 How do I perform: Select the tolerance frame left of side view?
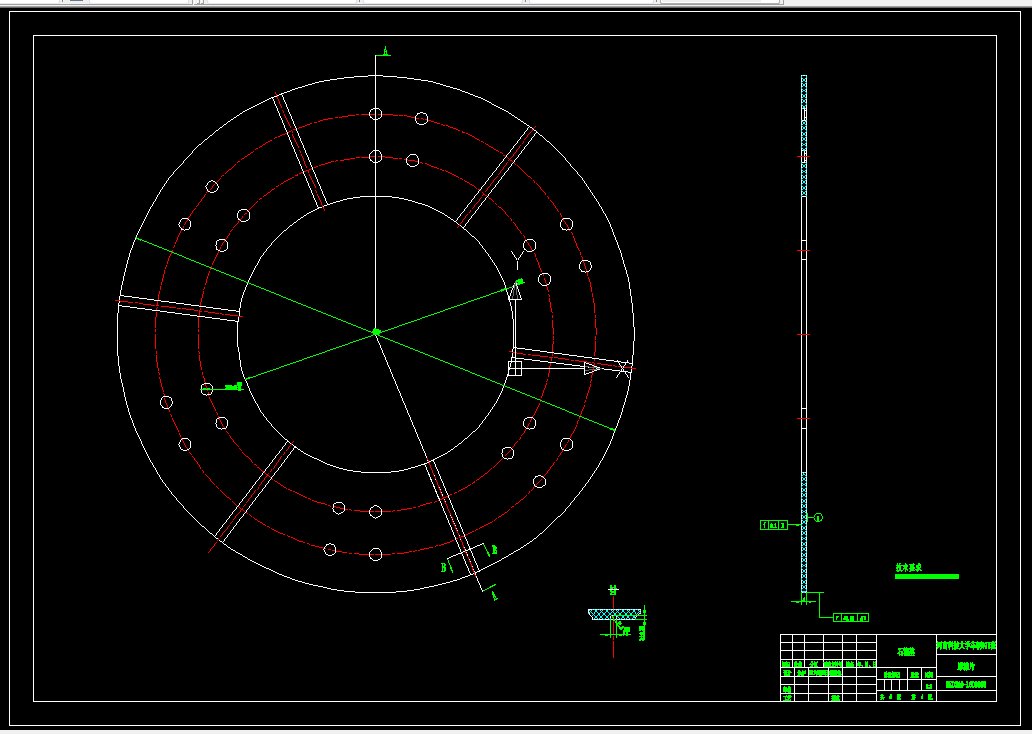[x=775, y=525]
